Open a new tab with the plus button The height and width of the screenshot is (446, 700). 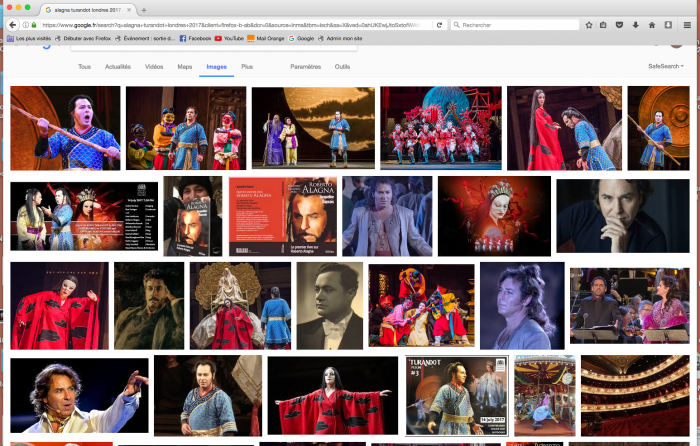[144, 10]
